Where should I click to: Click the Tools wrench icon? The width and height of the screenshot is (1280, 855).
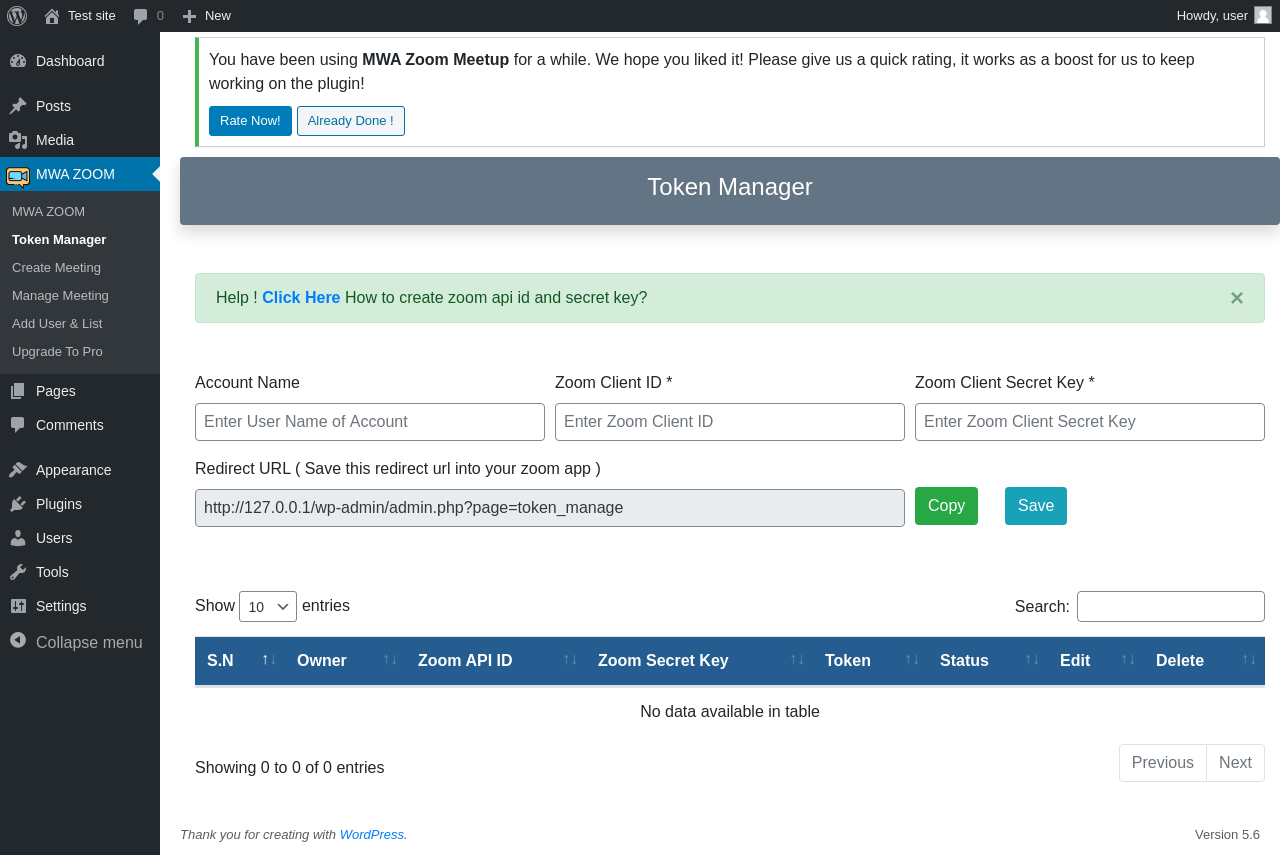tap(18, 572)
